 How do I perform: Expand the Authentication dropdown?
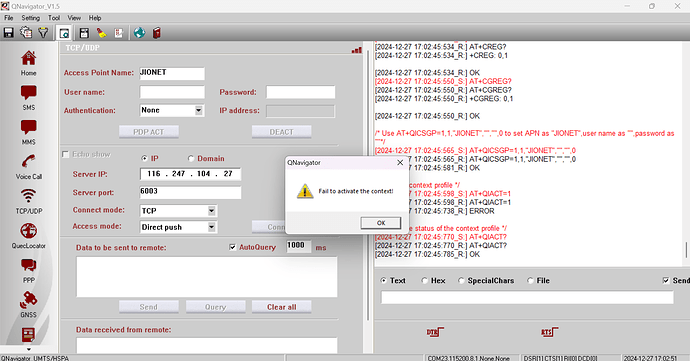pyautogui.click(x=199, y=110)
